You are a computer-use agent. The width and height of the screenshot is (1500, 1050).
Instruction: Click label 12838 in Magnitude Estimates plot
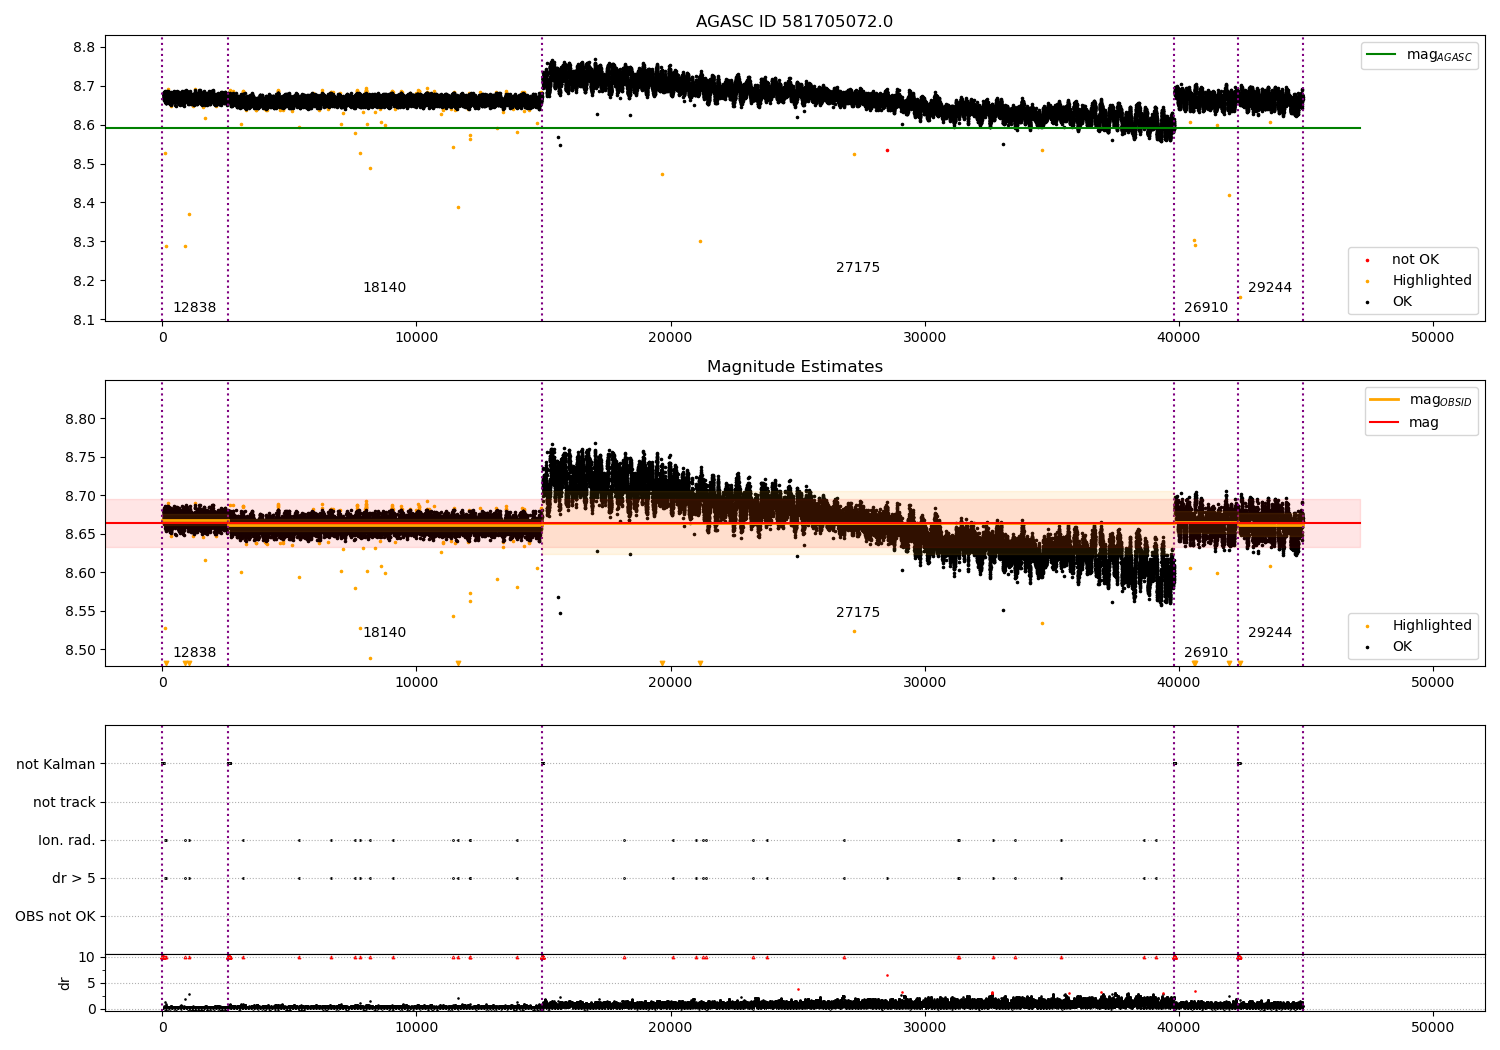[x=194, y=653]
